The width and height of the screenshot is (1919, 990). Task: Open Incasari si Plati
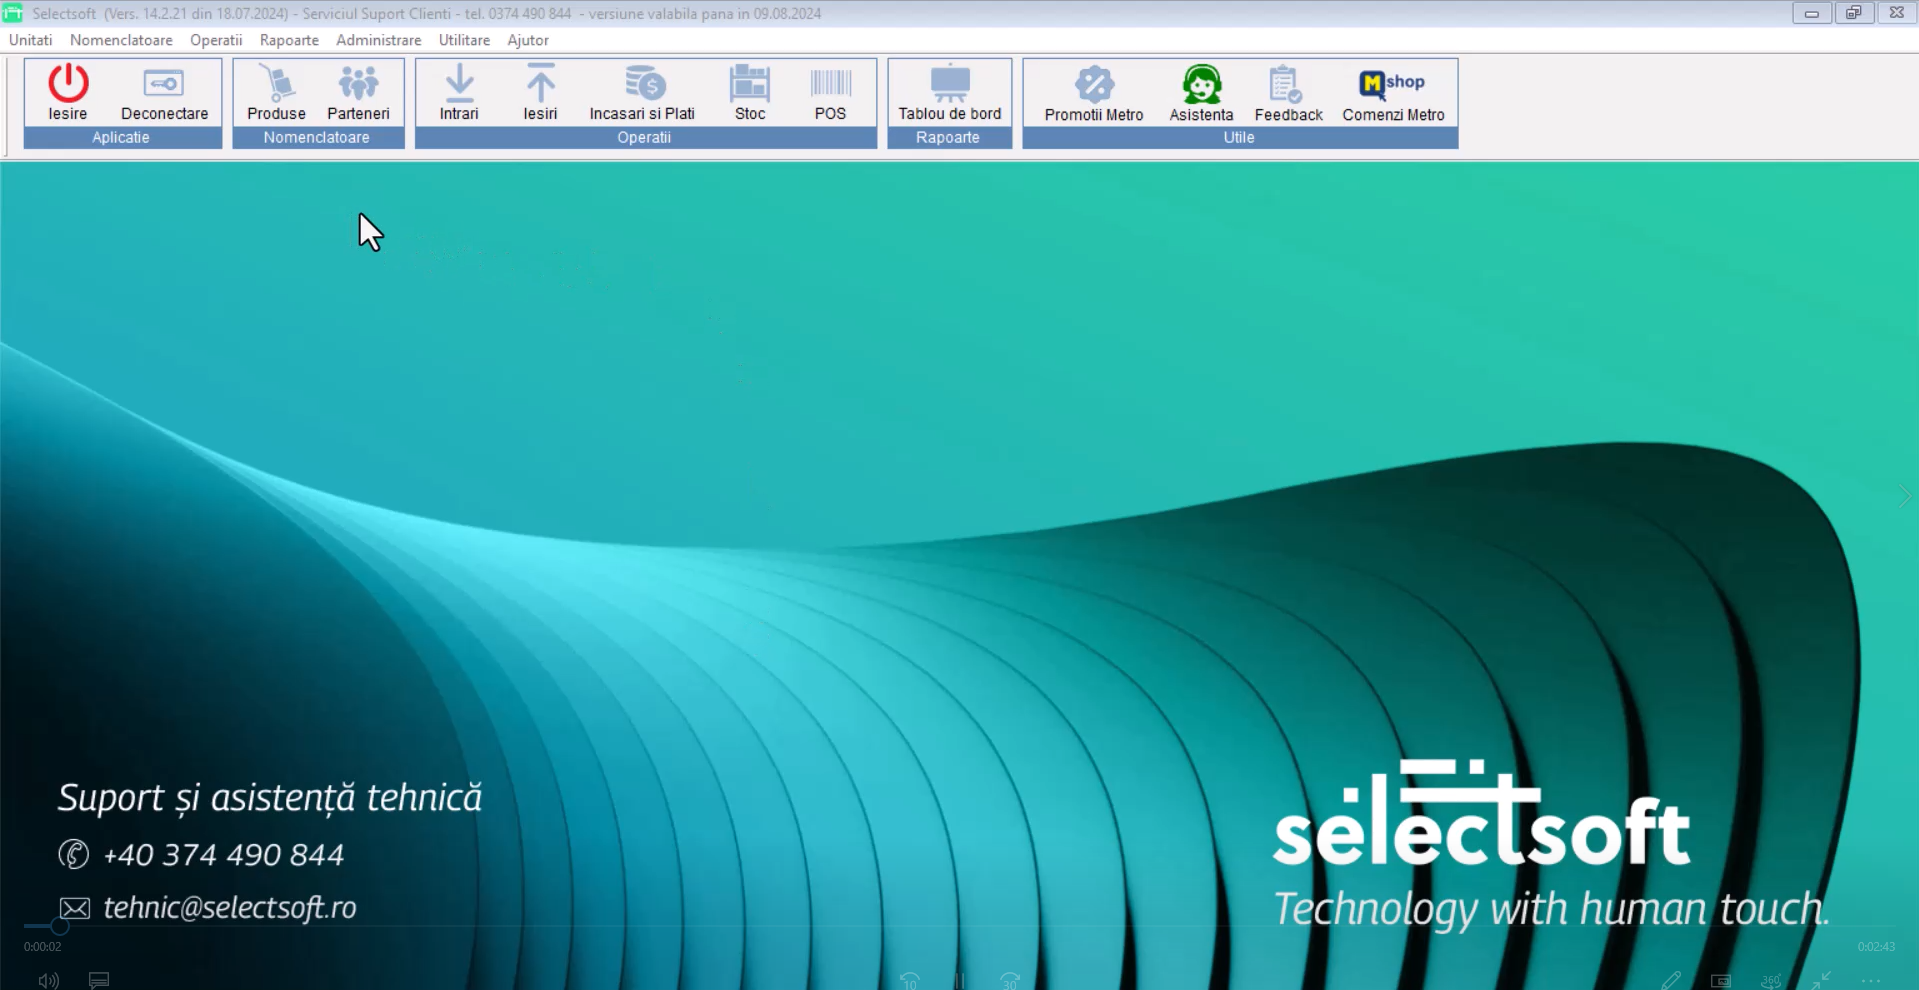click(642, 92)
